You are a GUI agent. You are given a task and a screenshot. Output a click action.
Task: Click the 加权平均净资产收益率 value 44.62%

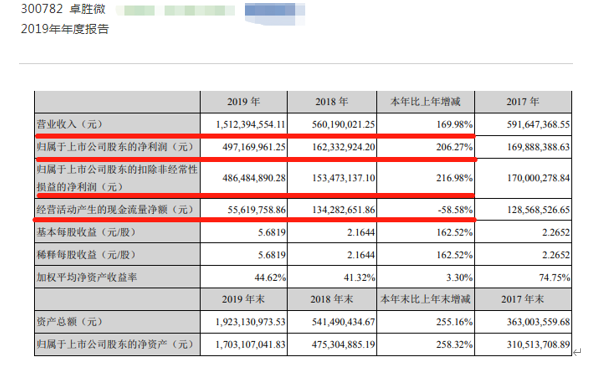click(x=270, y=278)
